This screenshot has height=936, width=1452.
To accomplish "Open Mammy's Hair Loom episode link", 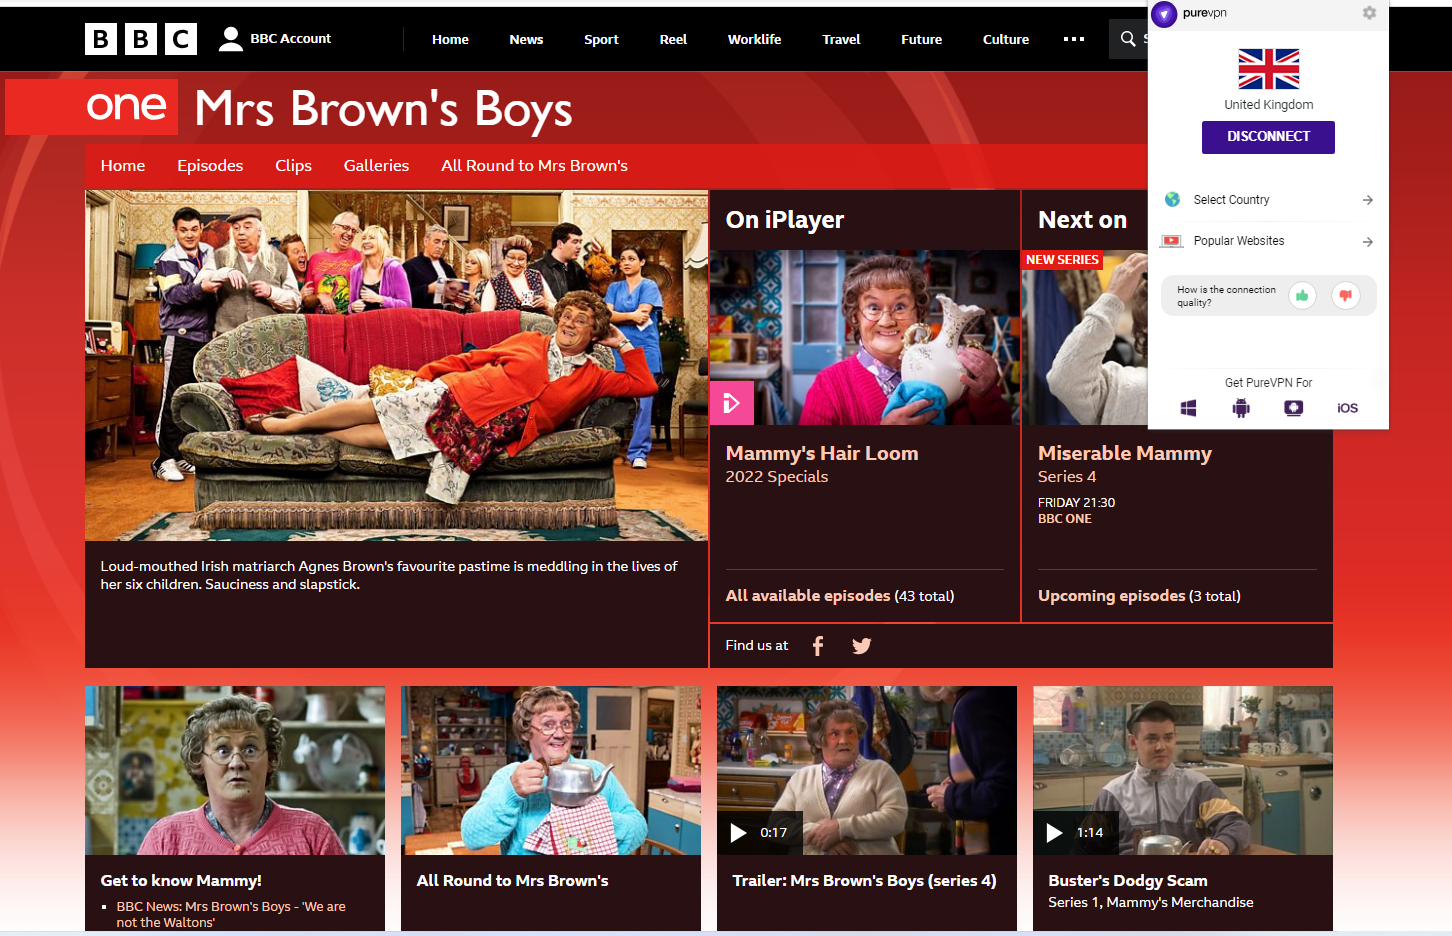I will pyautogui.click(x=822, y=453).
